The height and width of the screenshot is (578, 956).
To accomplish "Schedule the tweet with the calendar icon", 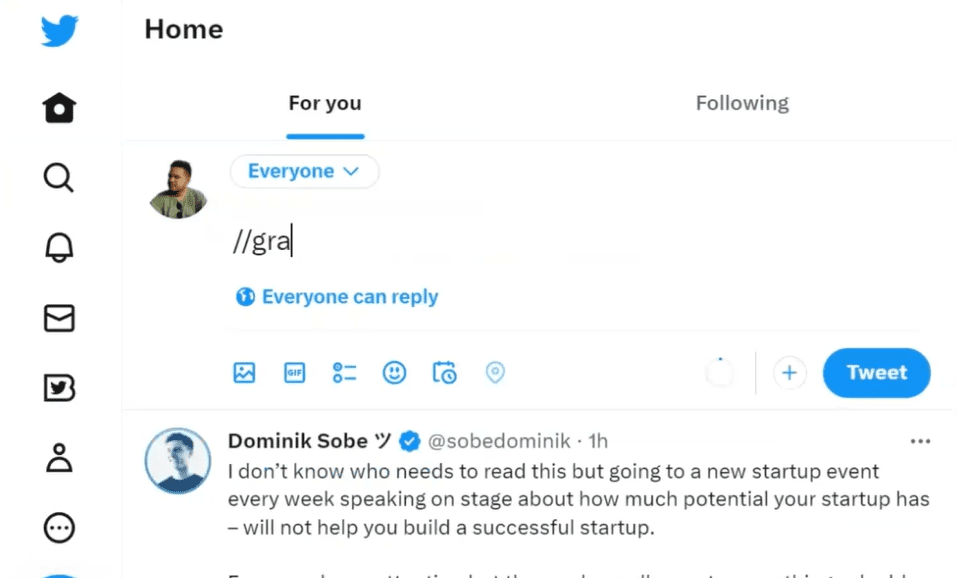I will coord(444,372).
